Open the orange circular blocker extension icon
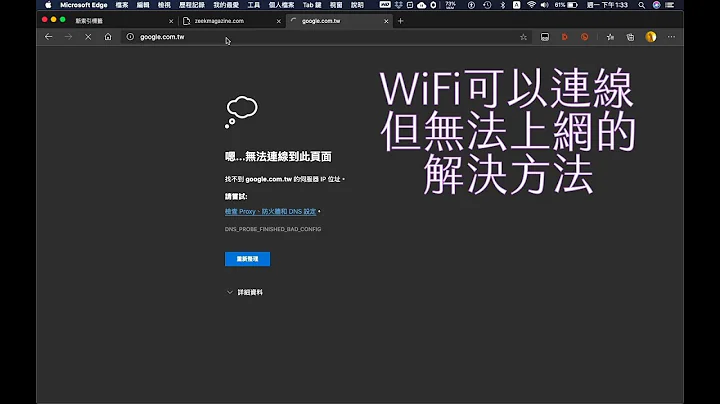 click(x=585, y=37)
